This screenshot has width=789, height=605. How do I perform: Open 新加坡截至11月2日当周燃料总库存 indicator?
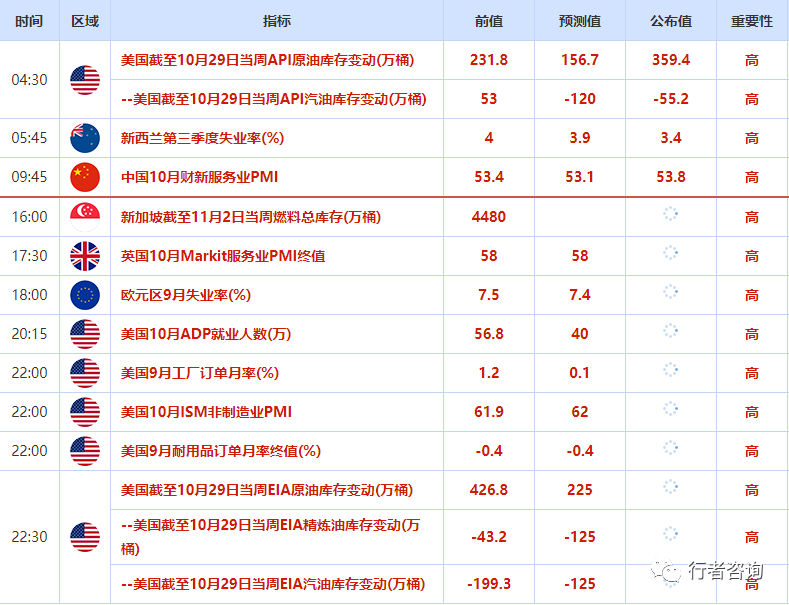(x=251, y=217)
